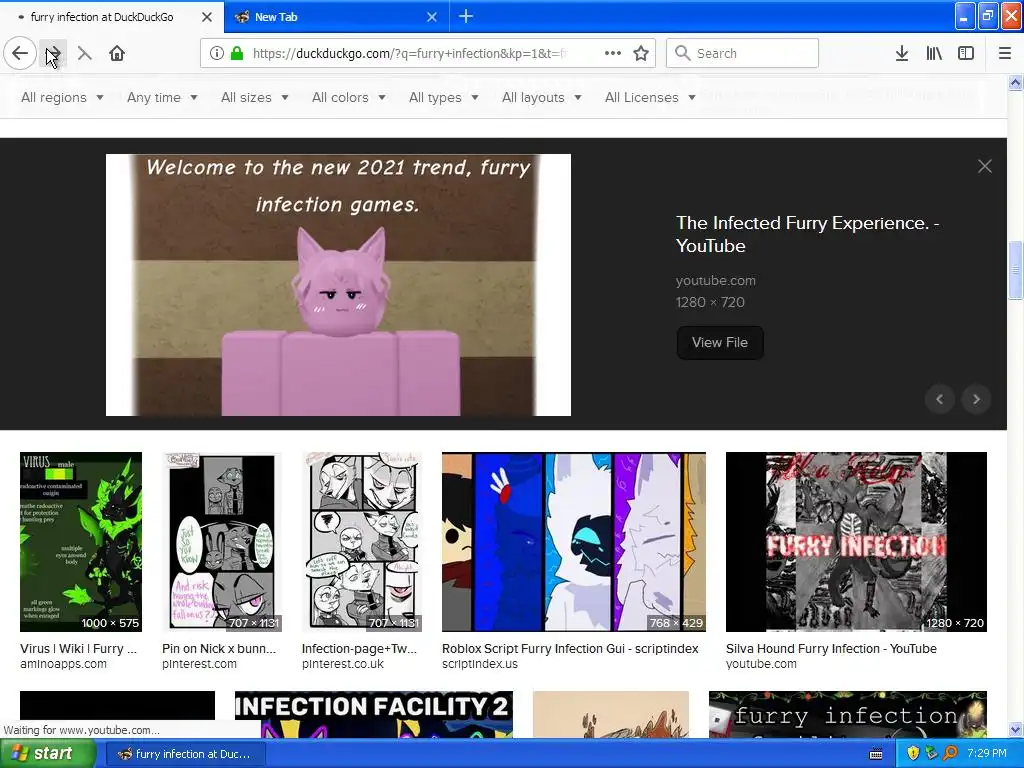Screen dimensions: 1024x768
Task: Open the Firefox hamburger menu
Action: [x=1004, y=54]
